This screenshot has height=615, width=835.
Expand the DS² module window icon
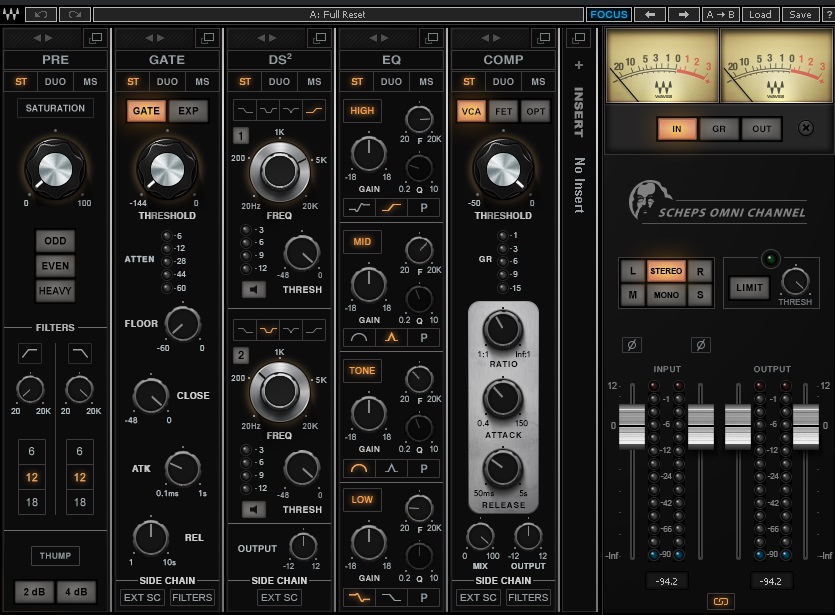(320, 38)
